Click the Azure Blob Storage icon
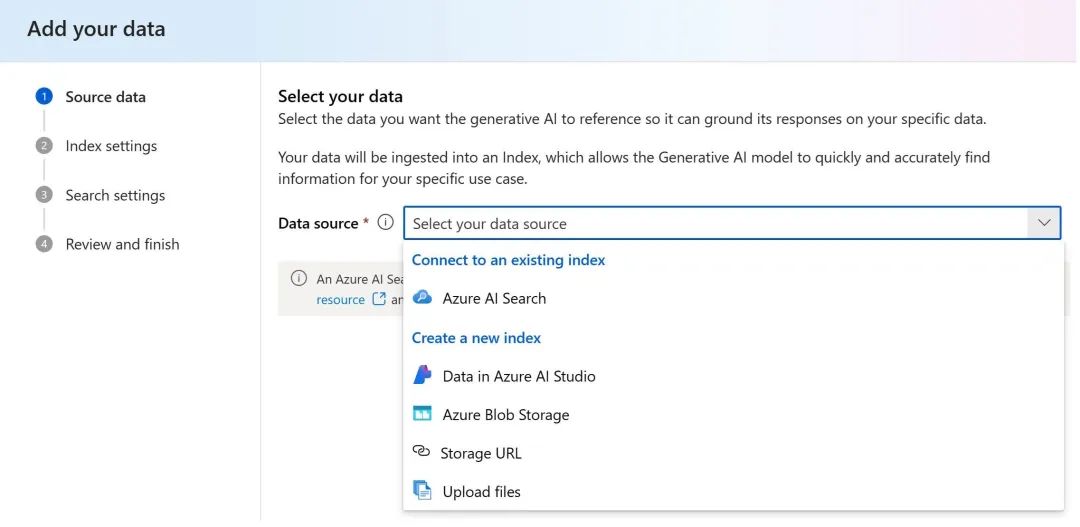The image size is (1080, 527). click(422, 414)
